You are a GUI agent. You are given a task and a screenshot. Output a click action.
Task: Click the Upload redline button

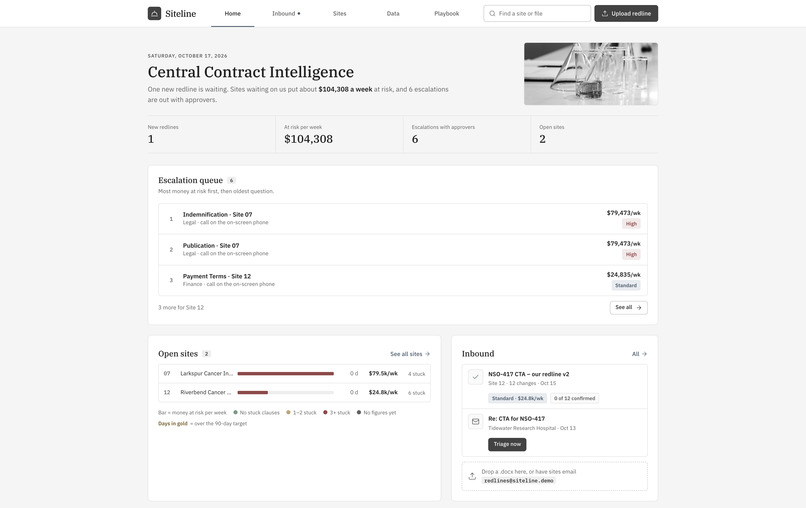coord(626,13)
